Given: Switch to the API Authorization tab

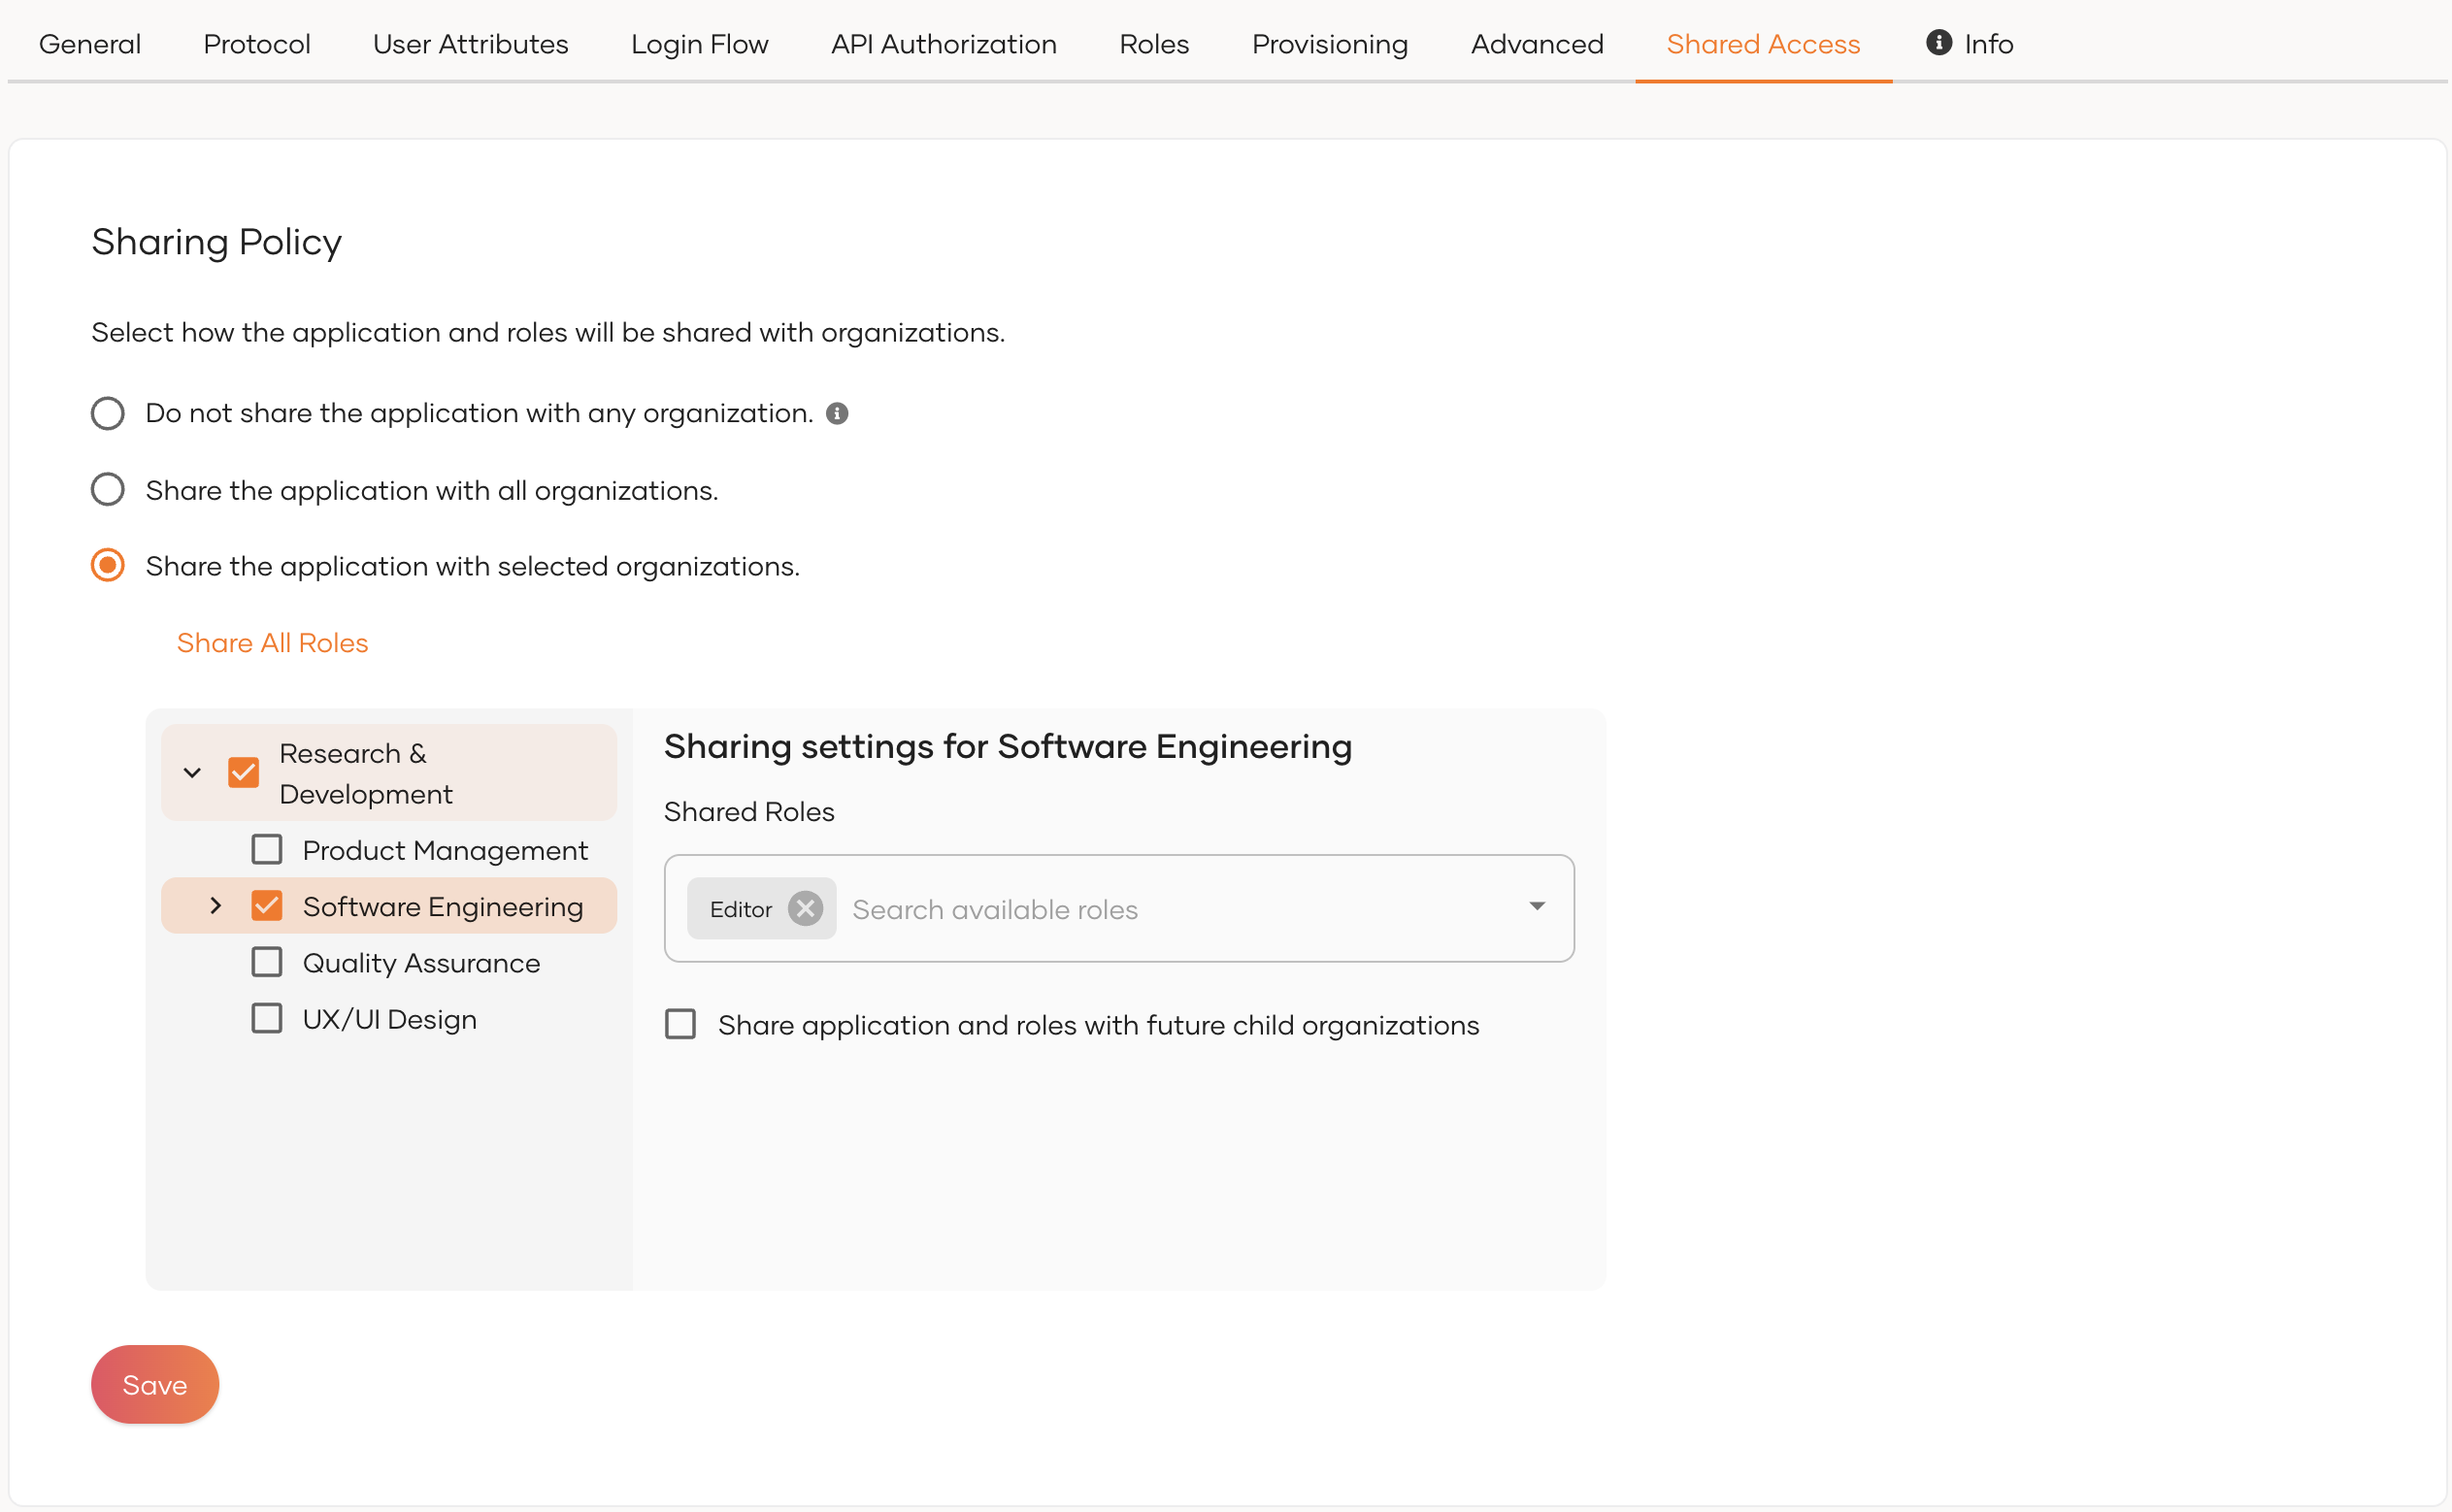Looking at the screenshot, I should tap(943, 44).
